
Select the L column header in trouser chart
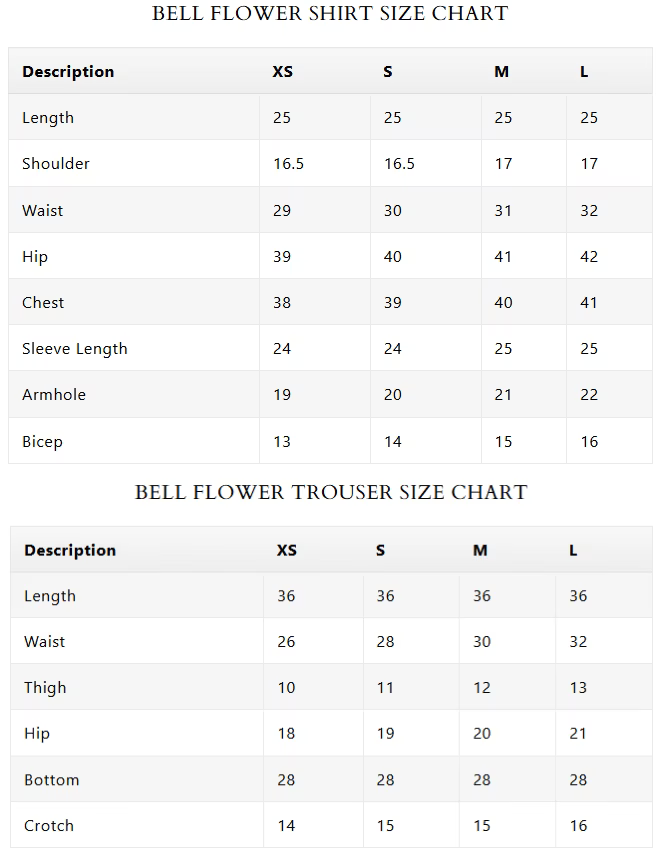tap(573, 550)
